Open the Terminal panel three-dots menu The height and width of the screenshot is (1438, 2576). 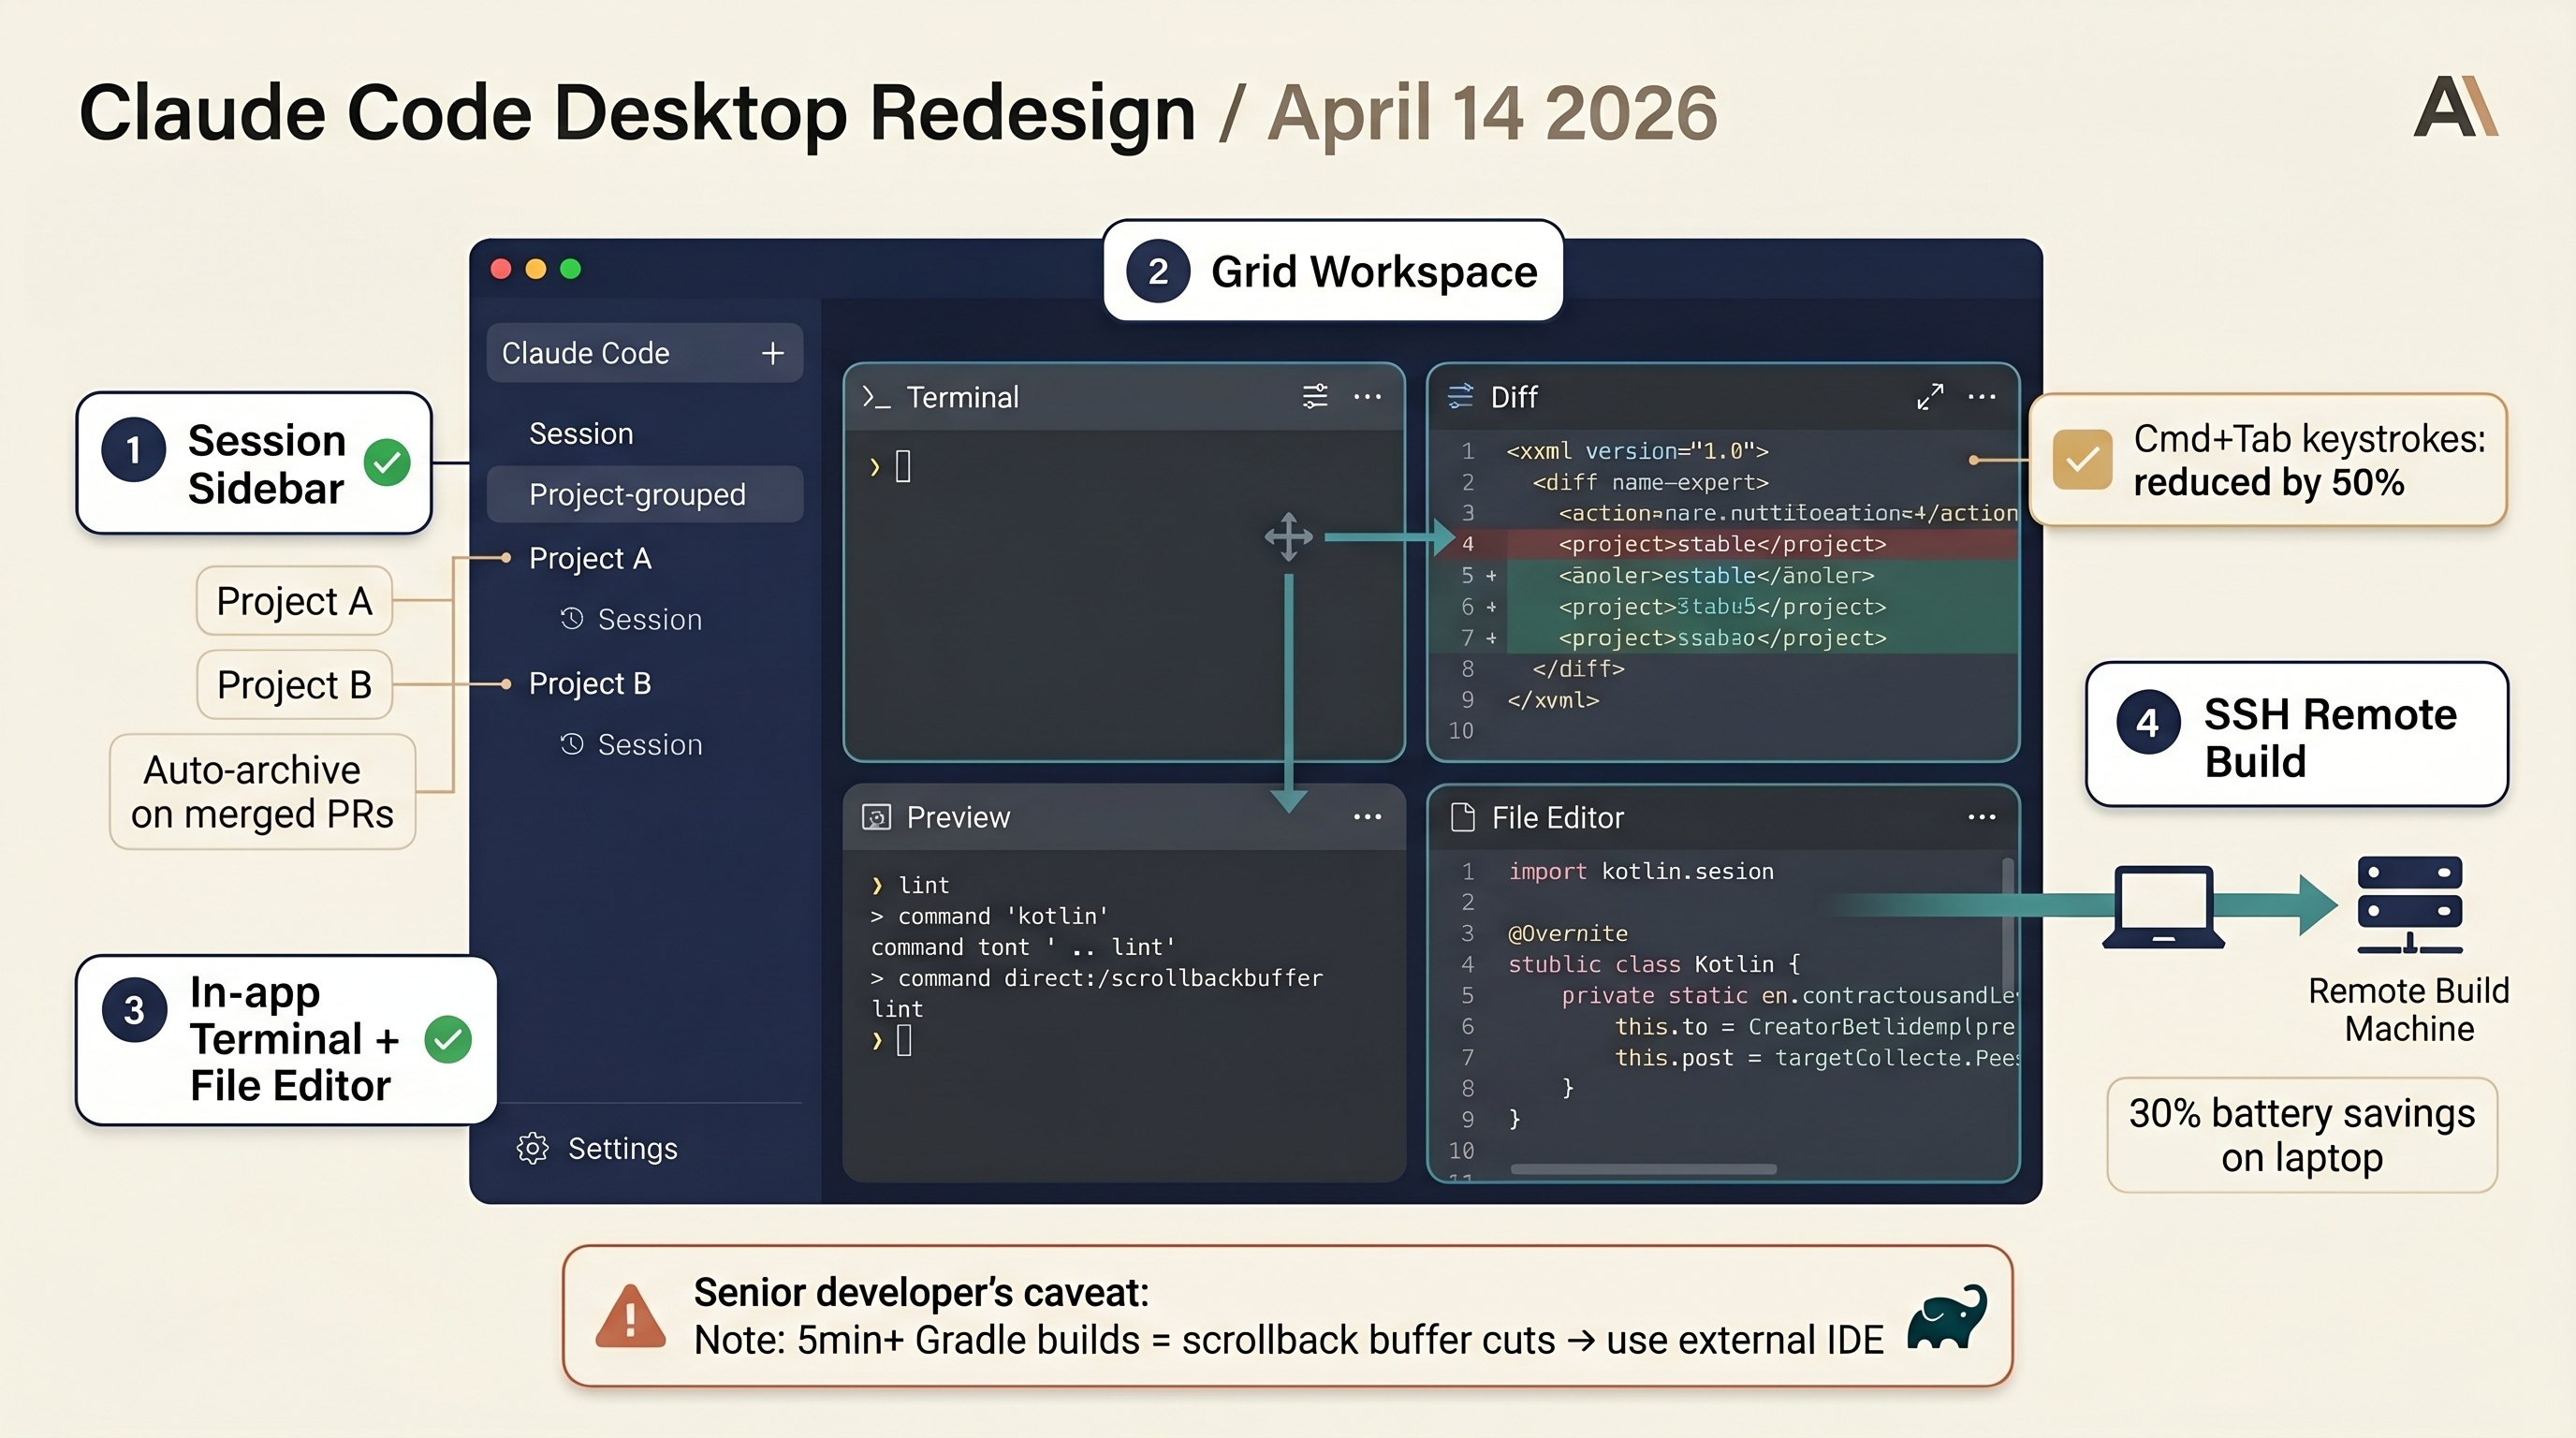click(1367, 397)
